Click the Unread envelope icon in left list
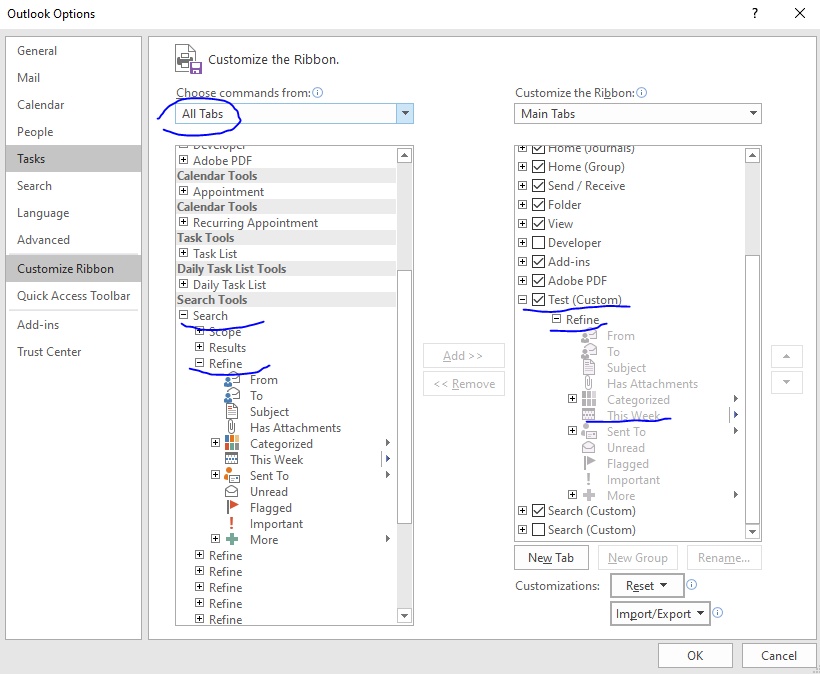820x674 pixels. 232,492
